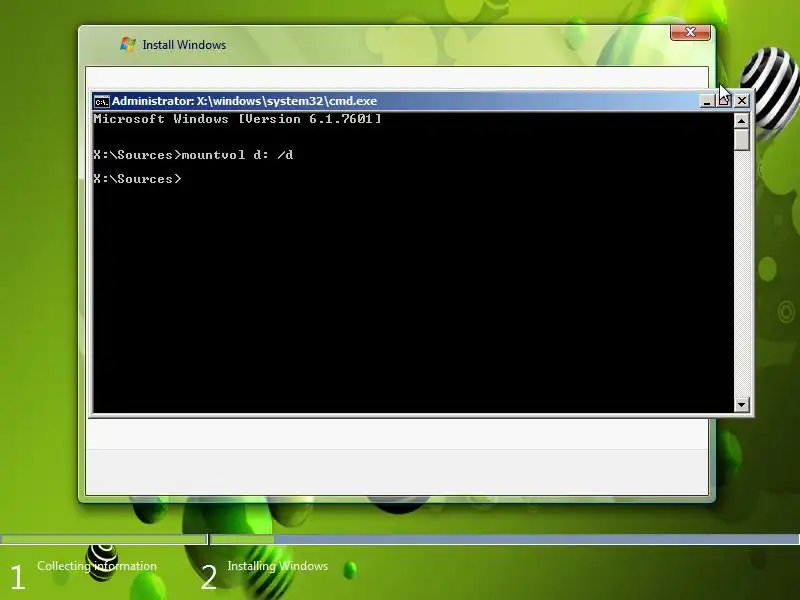Maximize the Administrator cmd.exe window
The height and width of the screenshot is (600, 800).
click(x=724, y=101)
